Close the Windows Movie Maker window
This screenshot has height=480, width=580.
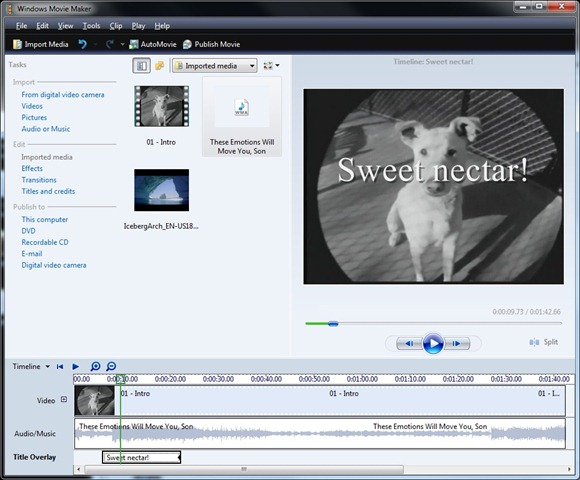tap(562, 6)
